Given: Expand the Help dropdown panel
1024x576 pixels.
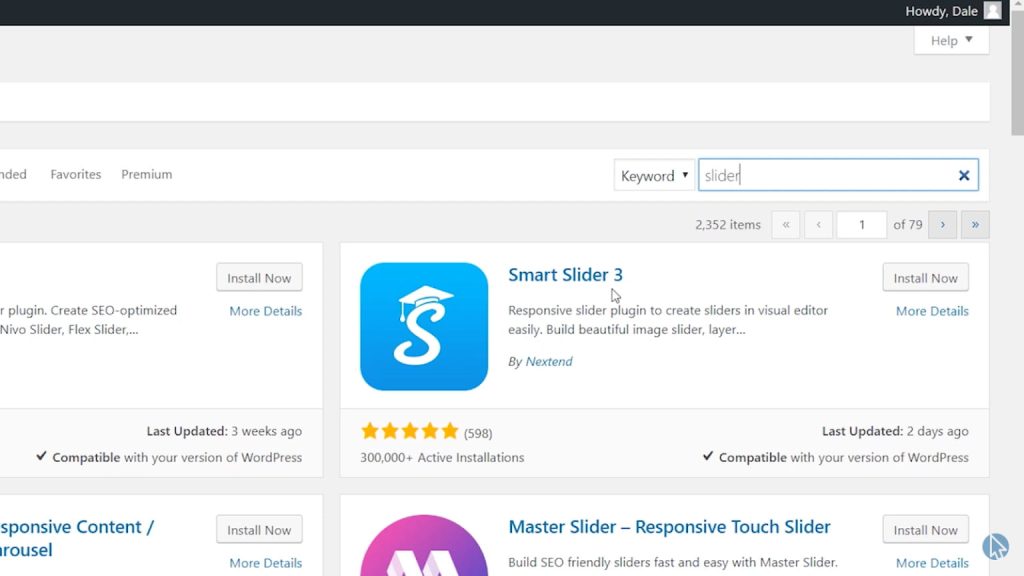Looking at the screenshot, I should coord(951,40).
